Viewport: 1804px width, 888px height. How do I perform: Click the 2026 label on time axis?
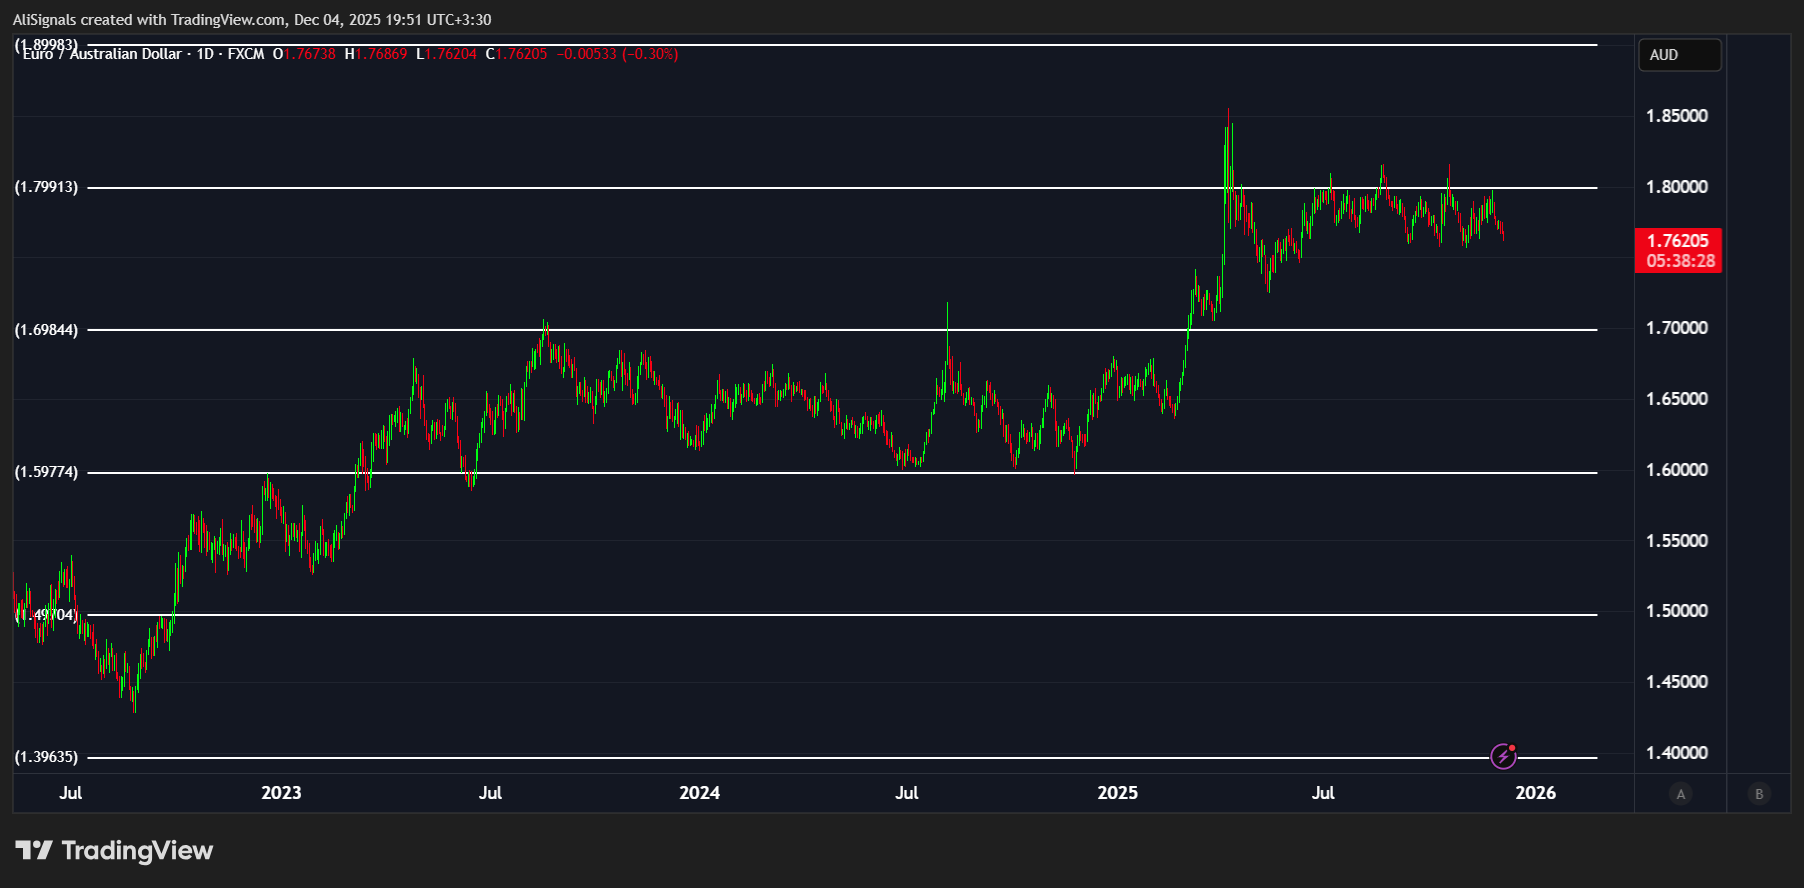click(x=1536, y=793)
